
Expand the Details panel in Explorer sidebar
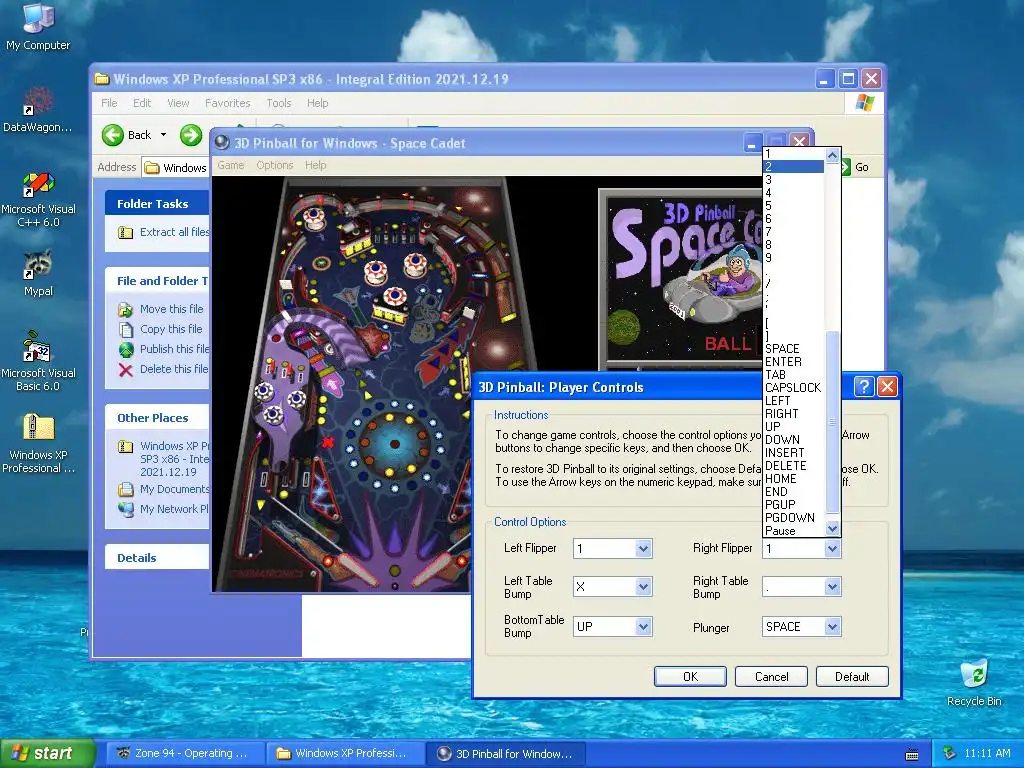[157, 558]
